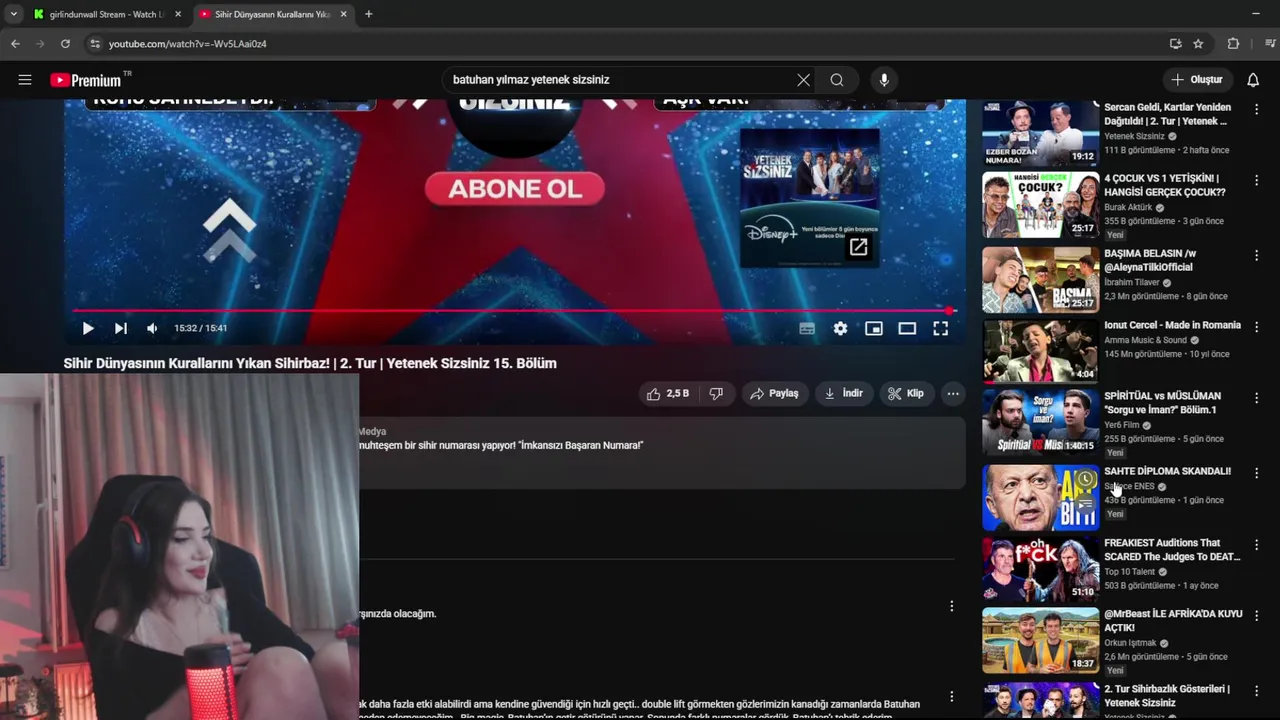Enter full screen
1280x720 pixels.
click(x=941, y=328)
